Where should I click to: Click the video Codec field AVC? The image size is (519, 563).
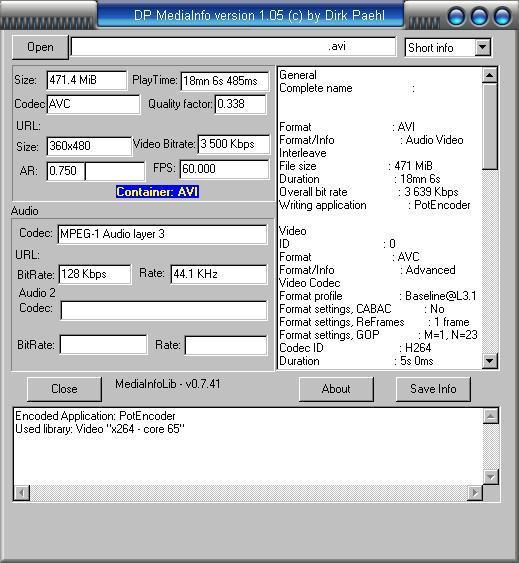coord(93,104)
